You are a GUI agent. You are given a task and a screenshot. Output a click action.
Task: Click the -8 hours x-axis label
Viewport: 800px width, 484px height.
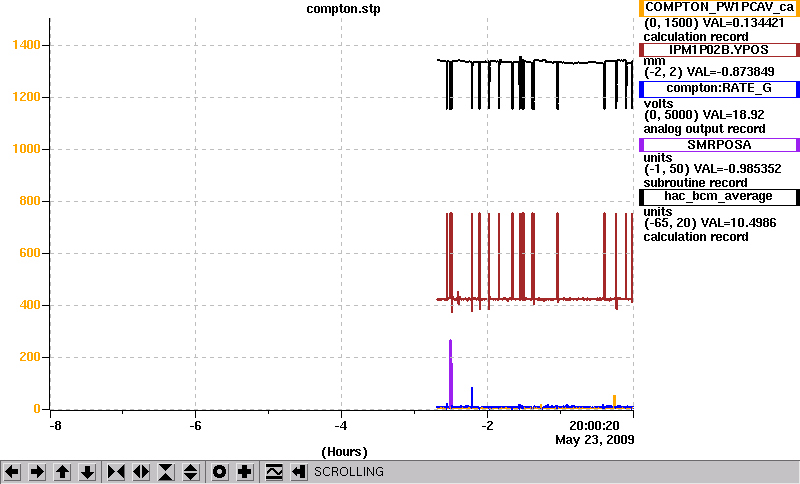(55, 426)
